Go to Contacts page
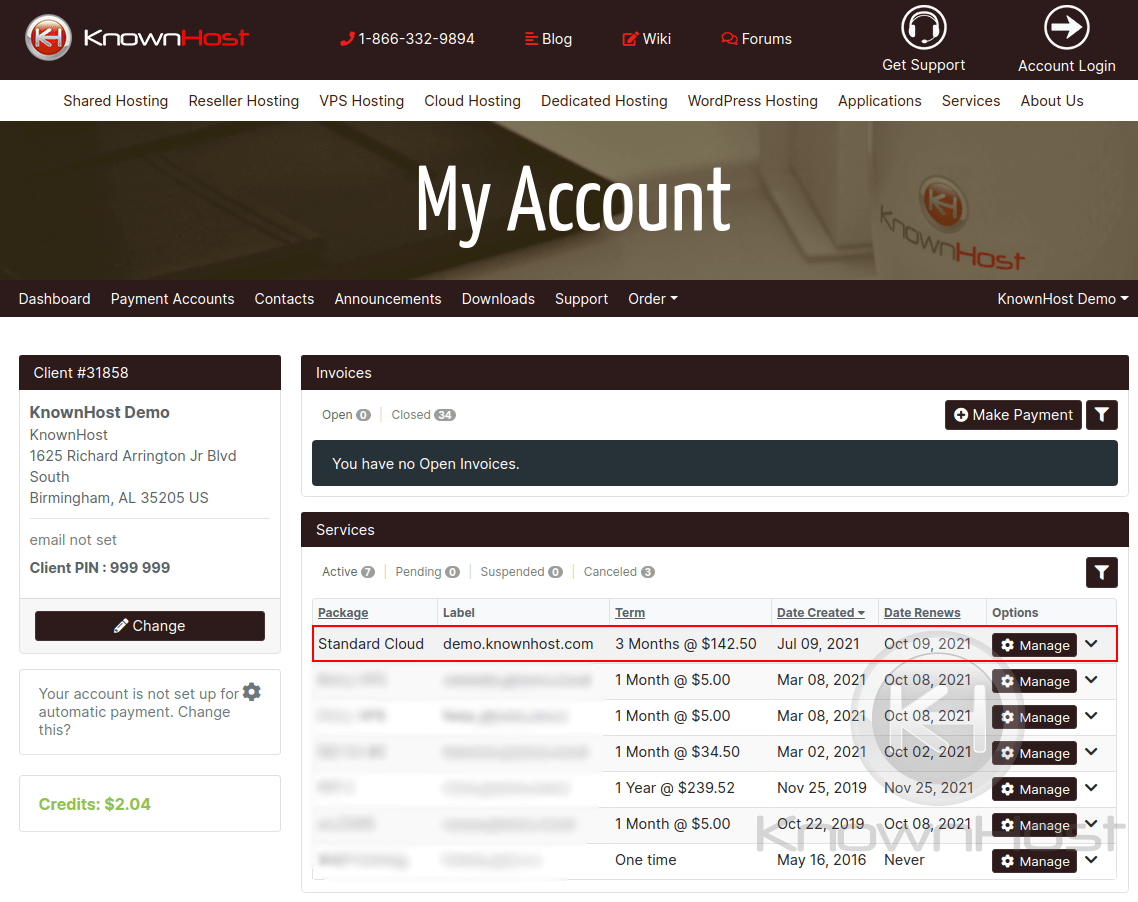The height and width of the screenshot is (902, 1138). [284, 299]
